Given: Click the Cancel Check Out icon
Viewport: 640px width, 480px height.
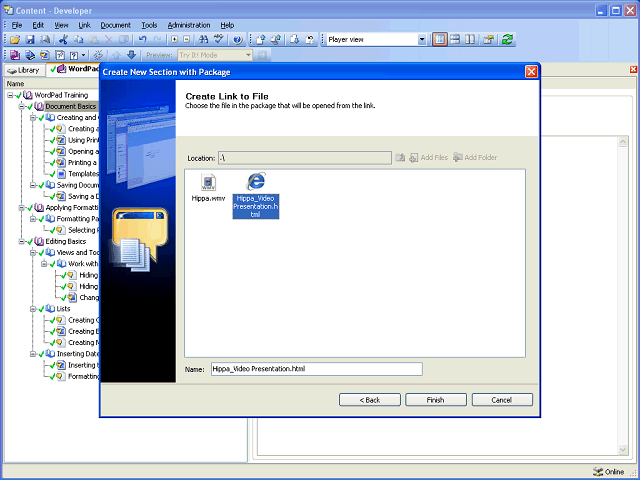Looking at the screenshot, I should tap(310, 40).
